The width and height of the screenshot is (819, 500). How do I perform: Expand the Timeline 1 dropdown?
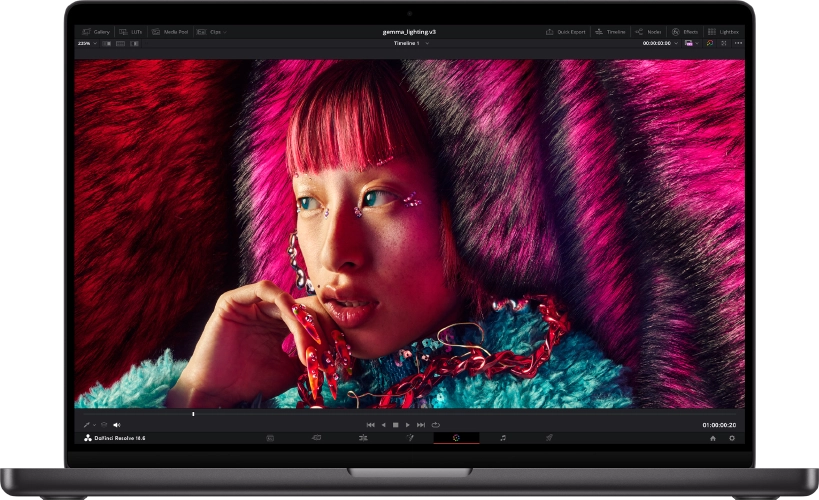tap(410, 44)
